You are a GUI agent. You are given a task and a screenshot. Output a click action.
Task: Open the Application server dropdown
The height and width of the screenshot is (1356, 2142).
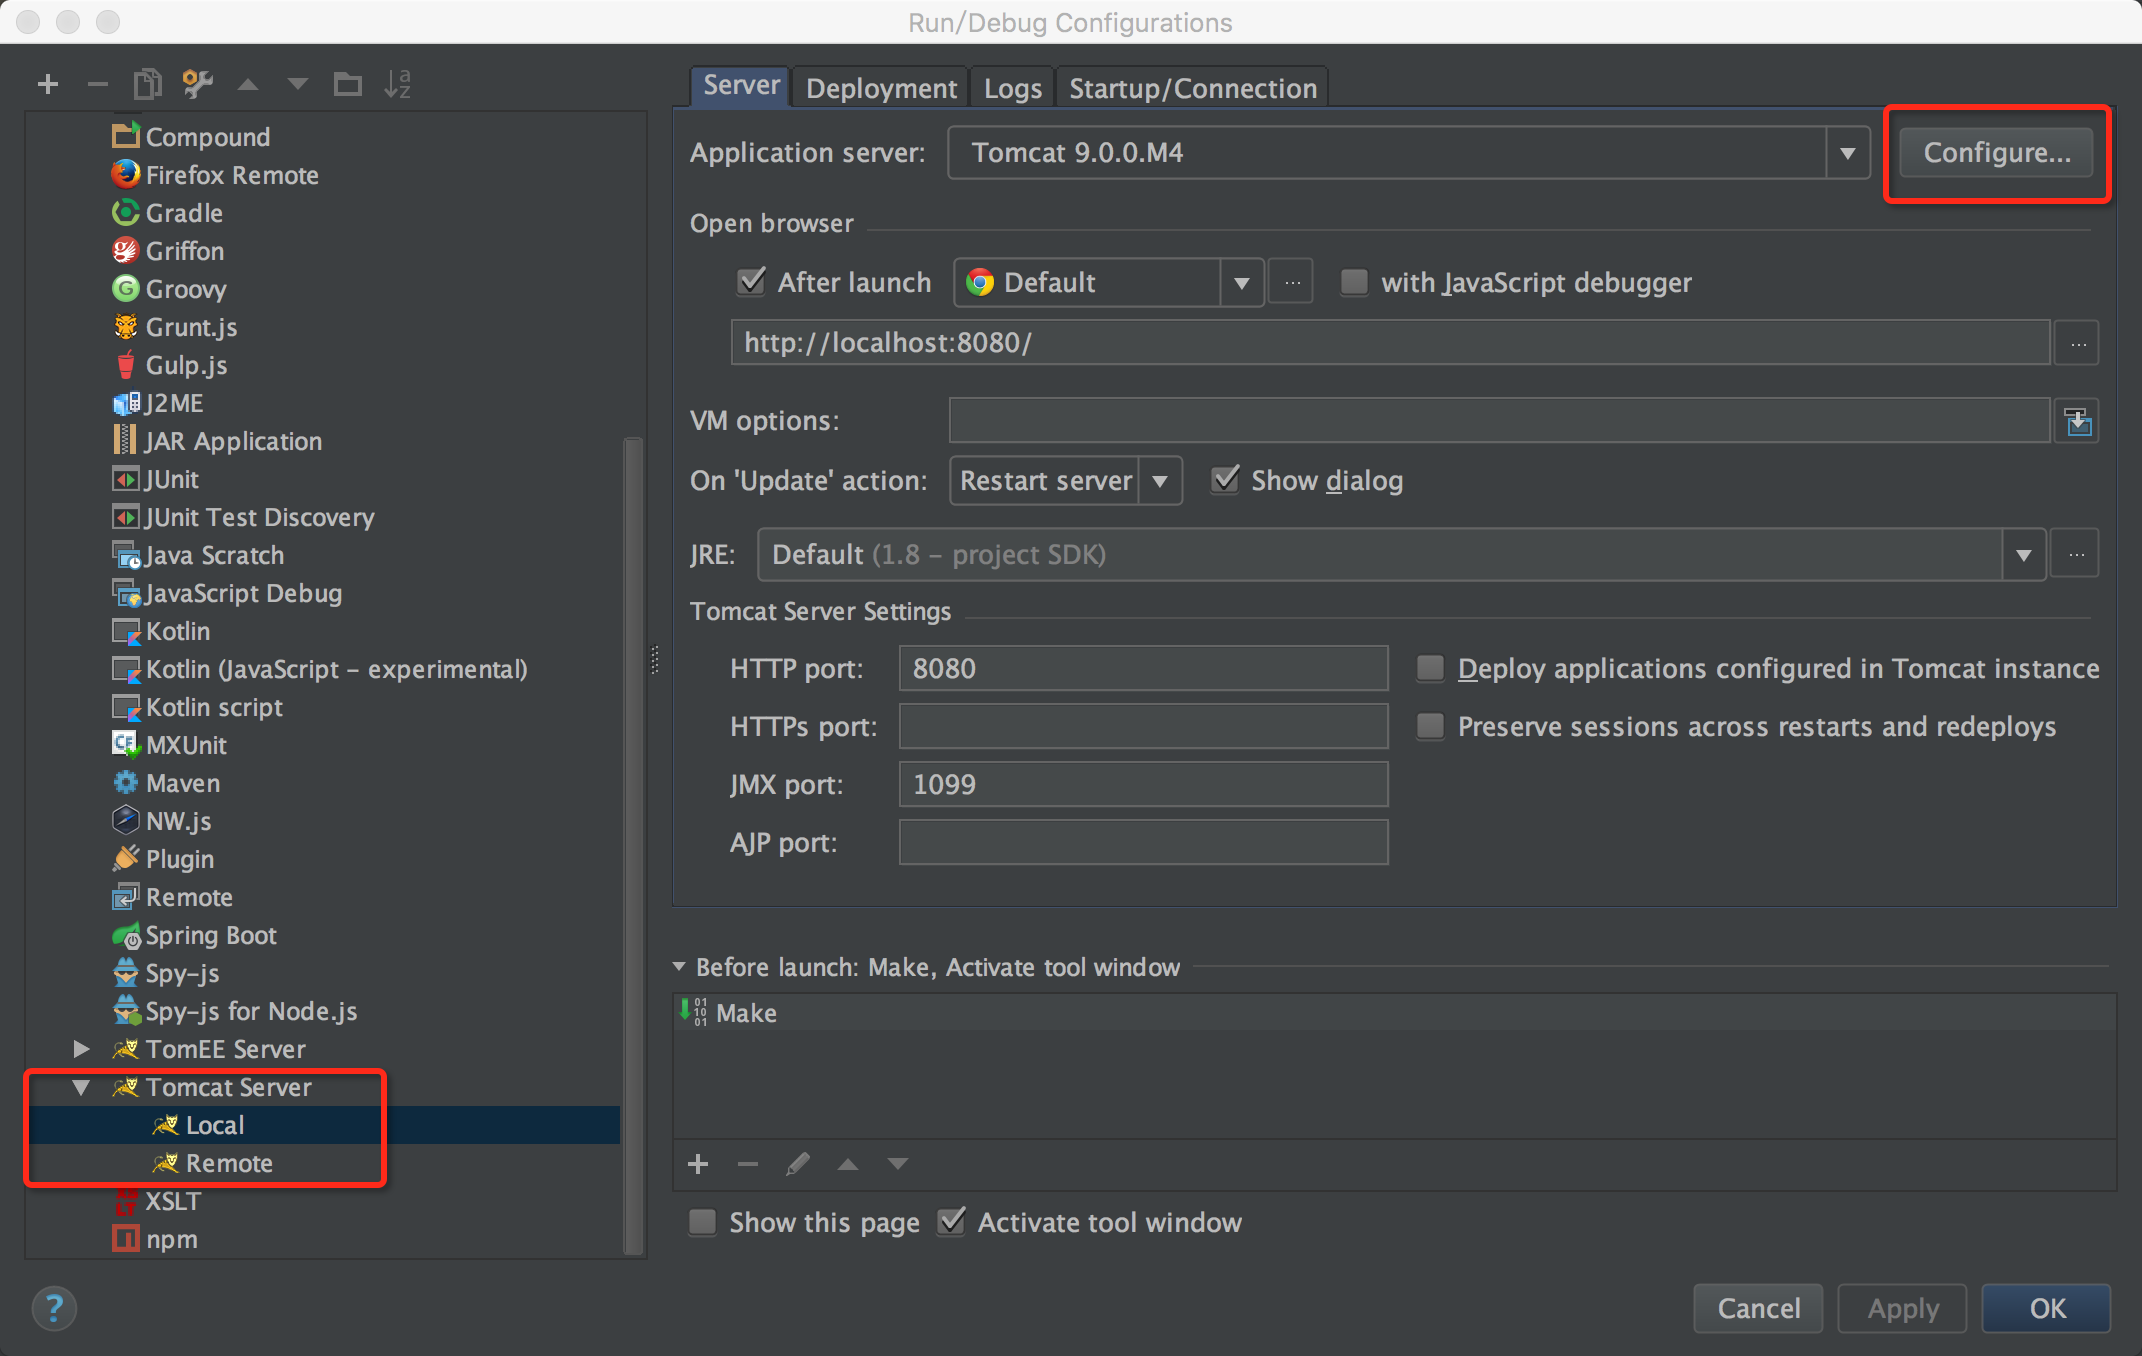pos(1847,153)
